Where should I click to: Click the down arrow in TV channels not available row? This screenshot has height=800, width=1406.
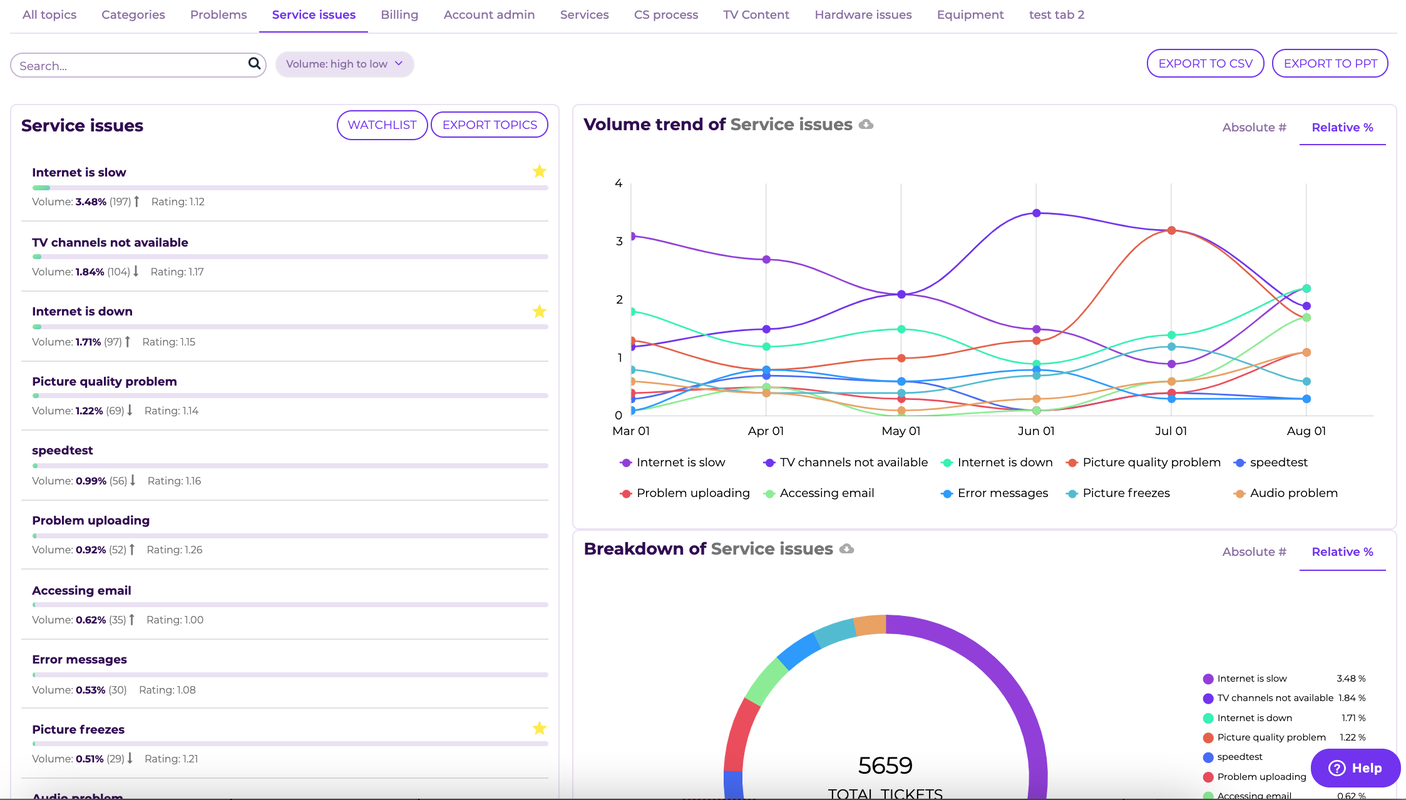tap(136, 271)
